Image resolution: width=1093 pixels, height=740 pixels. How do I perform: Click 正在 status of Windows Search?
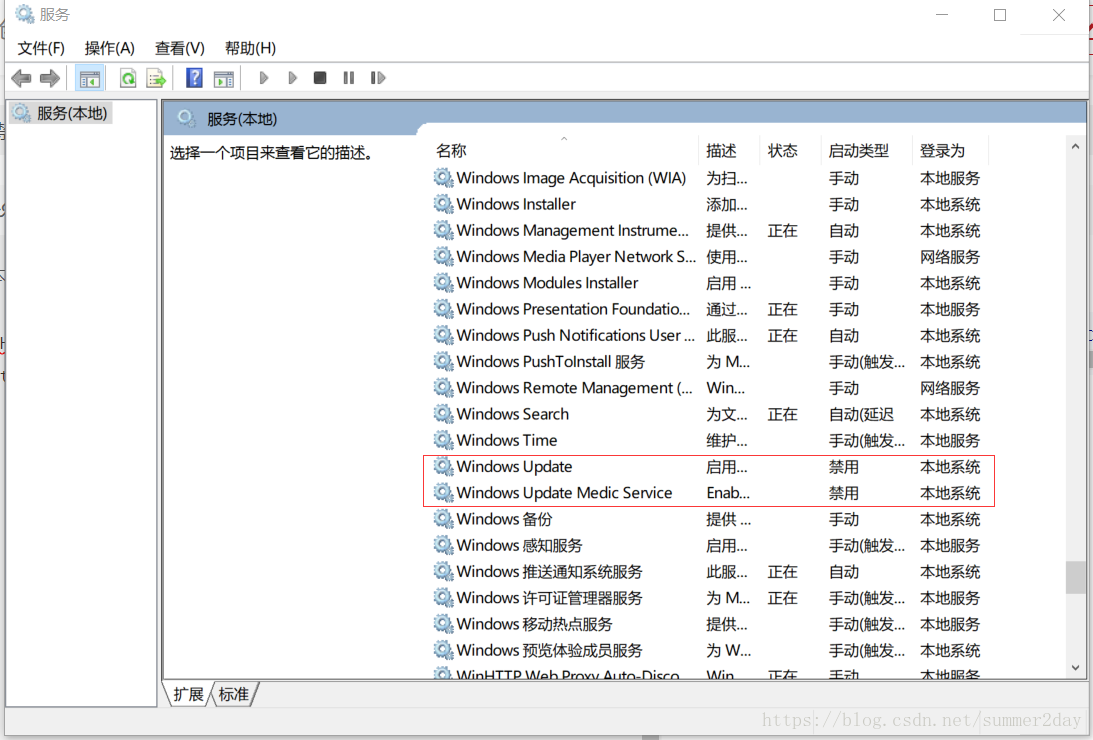click(x=782, y=414)
